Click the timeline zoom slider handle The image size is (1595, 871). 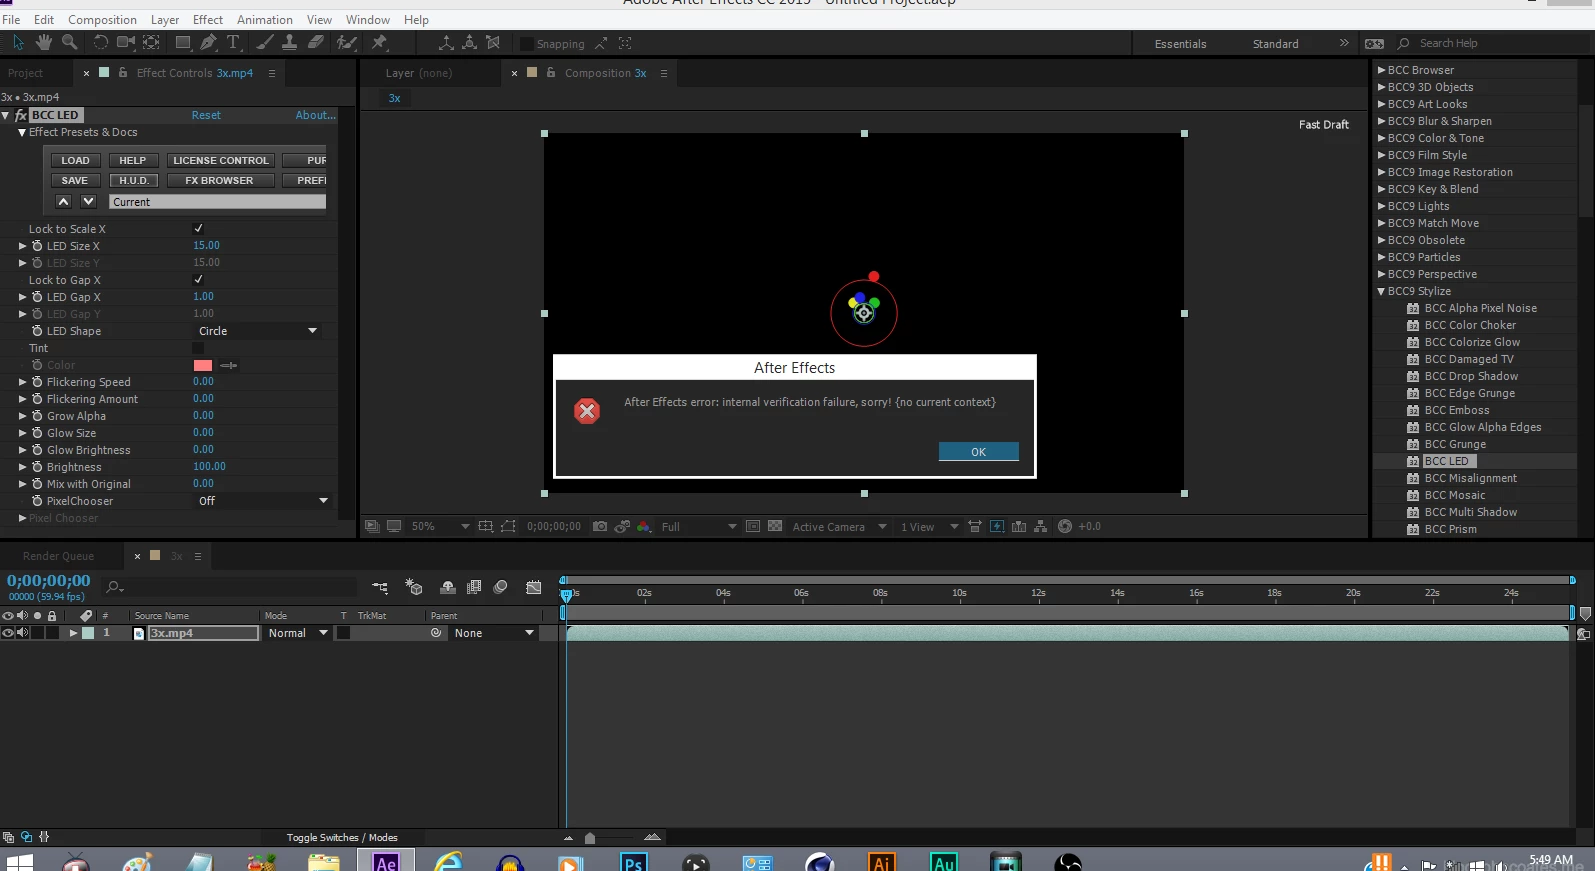(x=590, y=838)
